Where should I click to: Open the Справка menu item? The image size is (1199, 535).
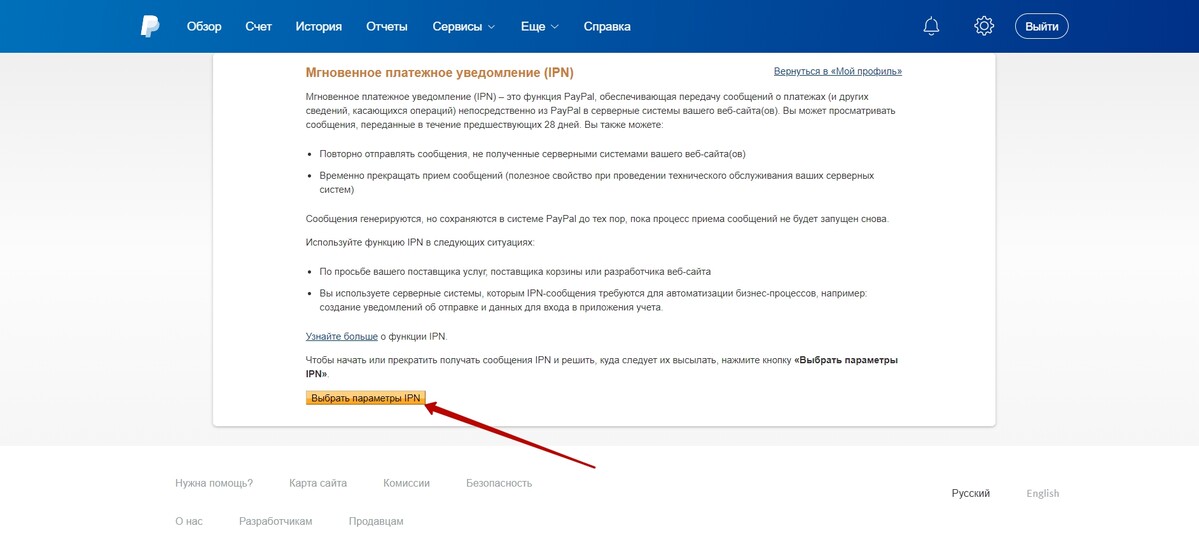coord(607,27)
